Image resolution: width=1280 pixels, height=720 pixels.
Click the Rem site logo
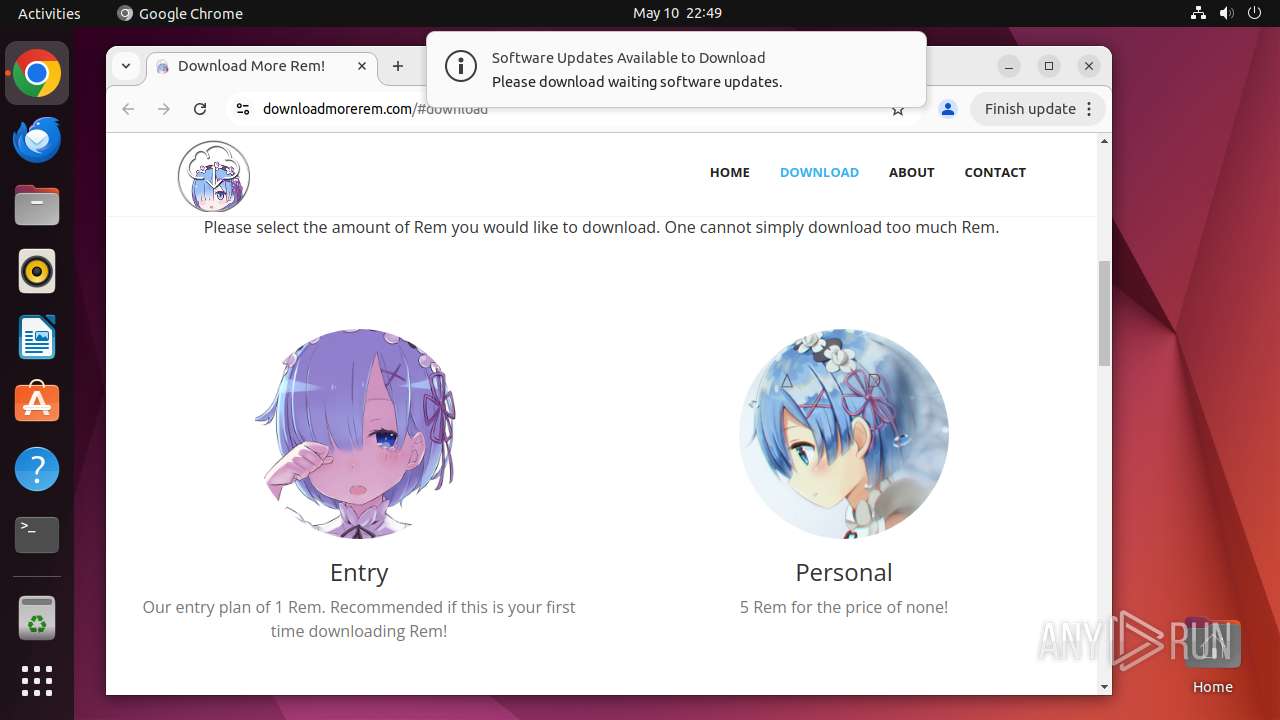tap(214, 176)
